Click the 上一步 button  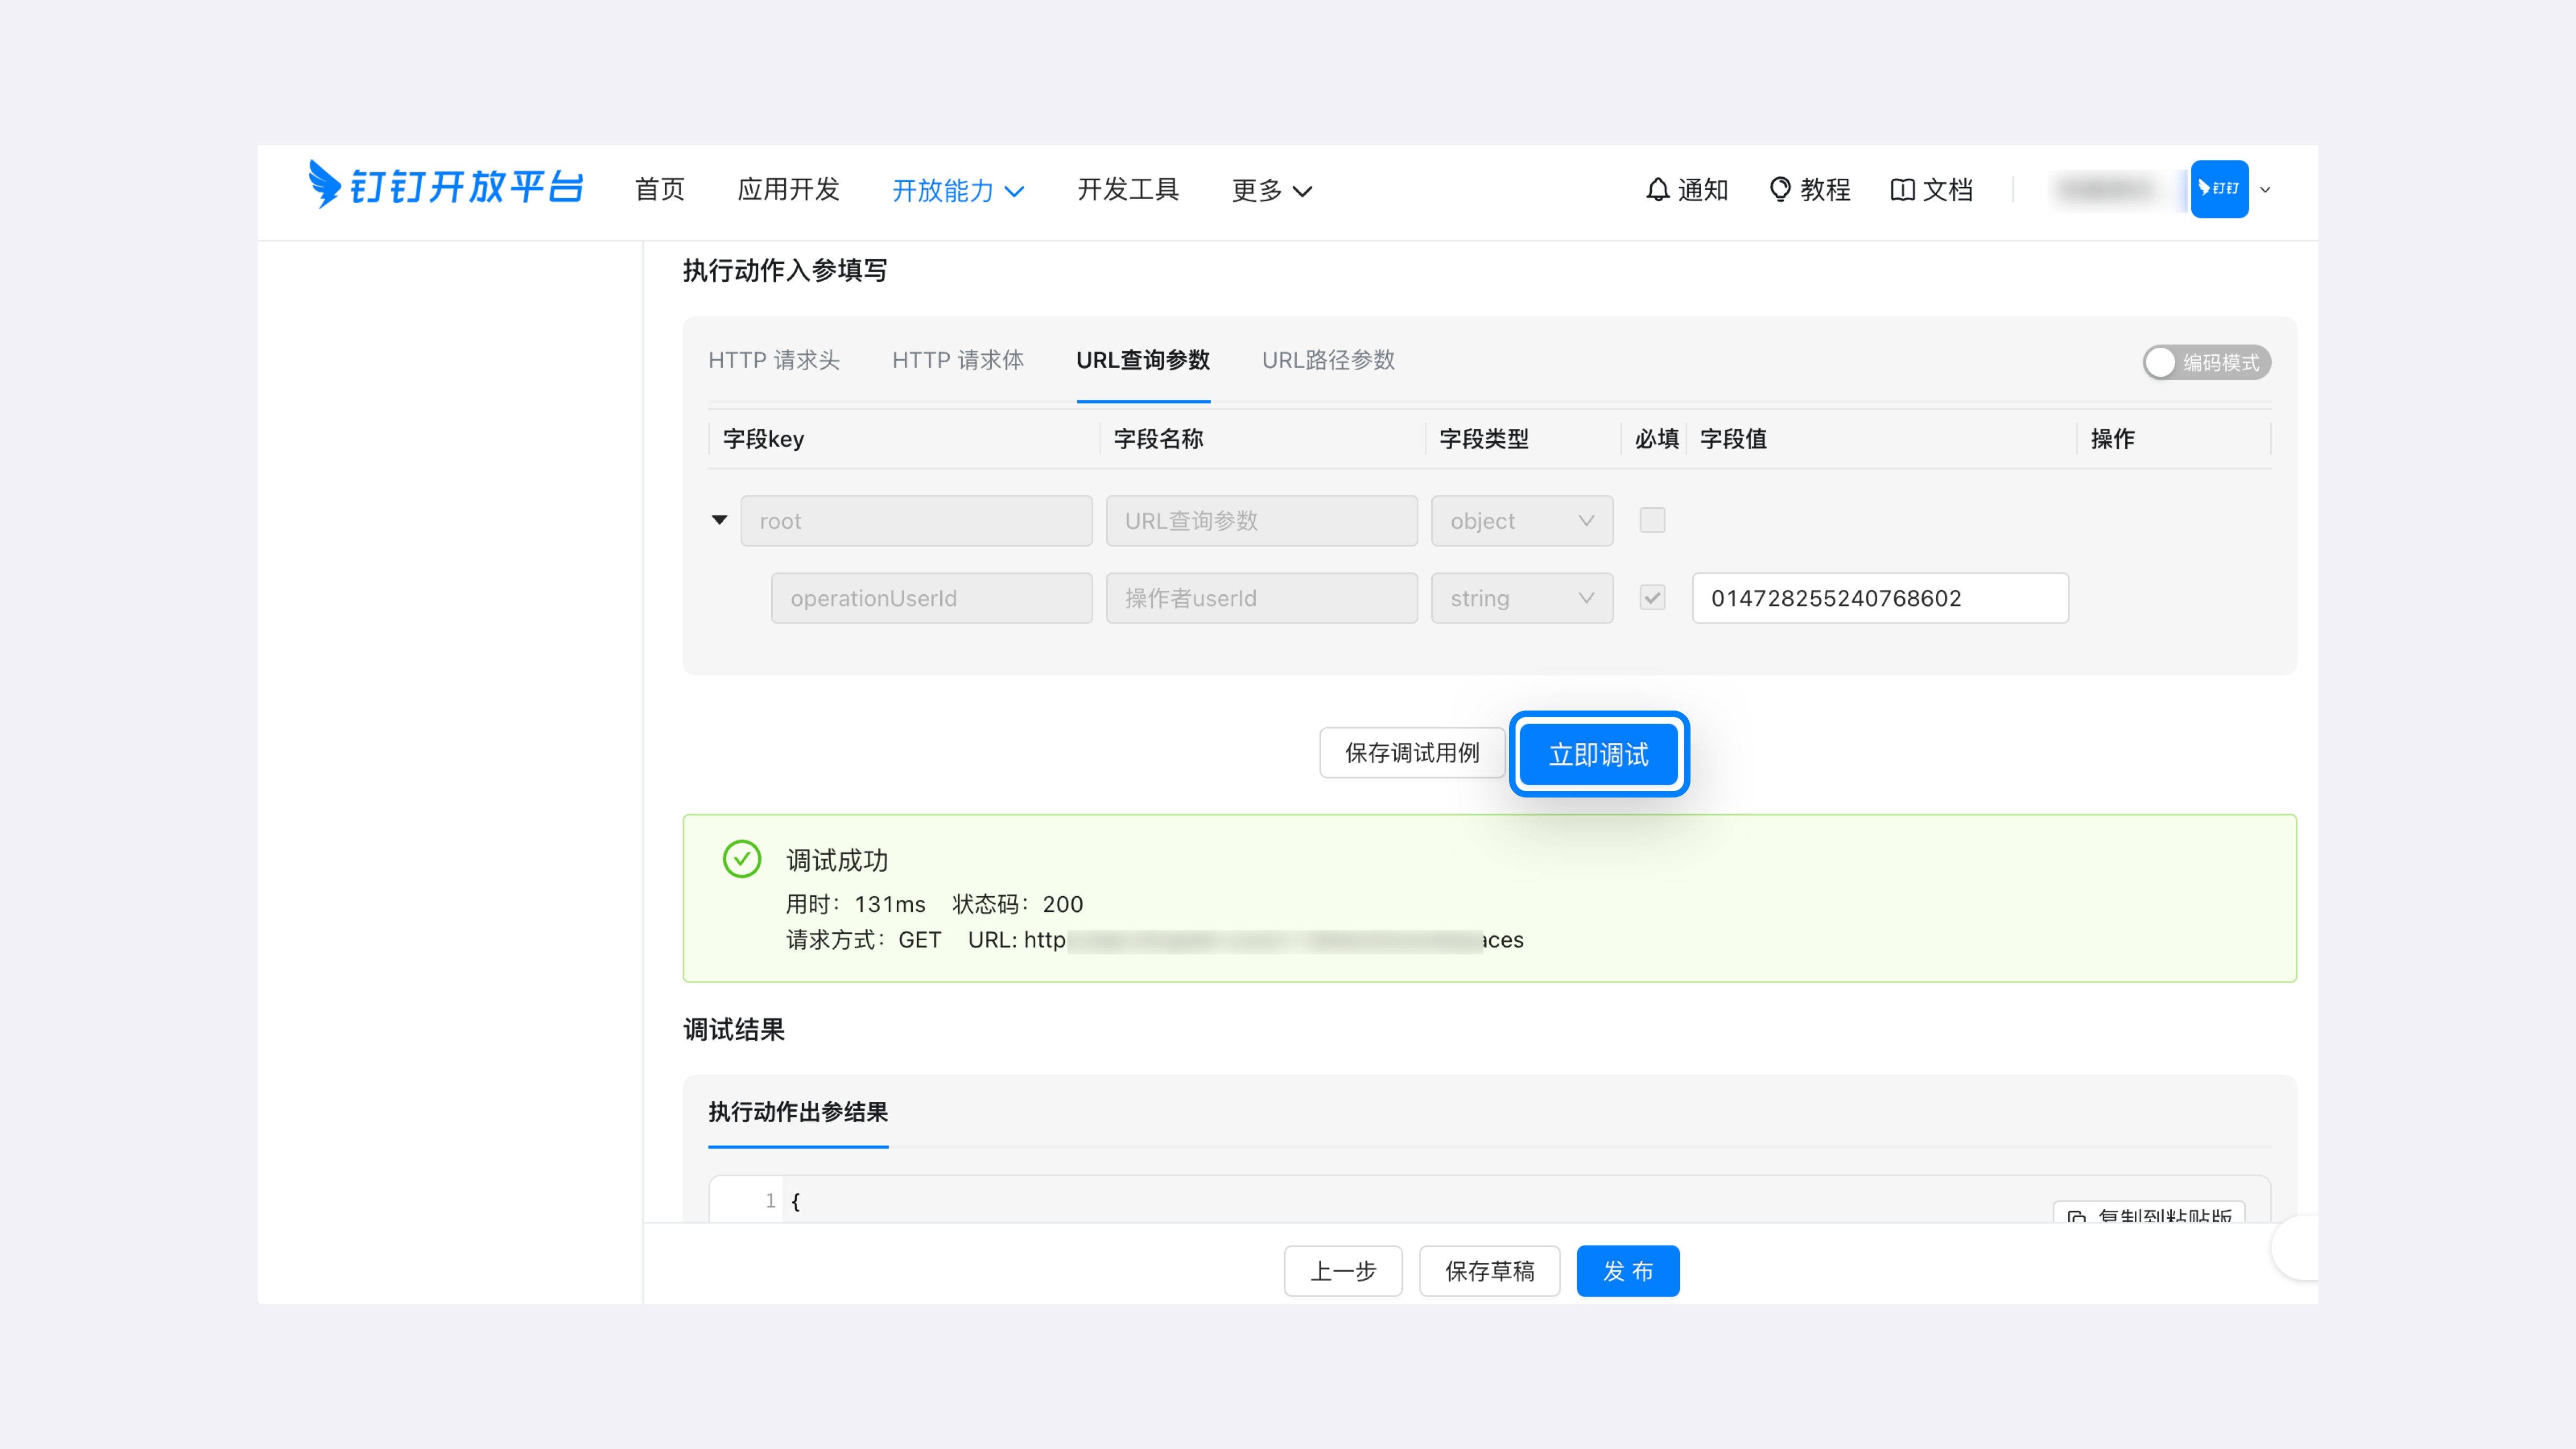(x=1343, y=1271)
